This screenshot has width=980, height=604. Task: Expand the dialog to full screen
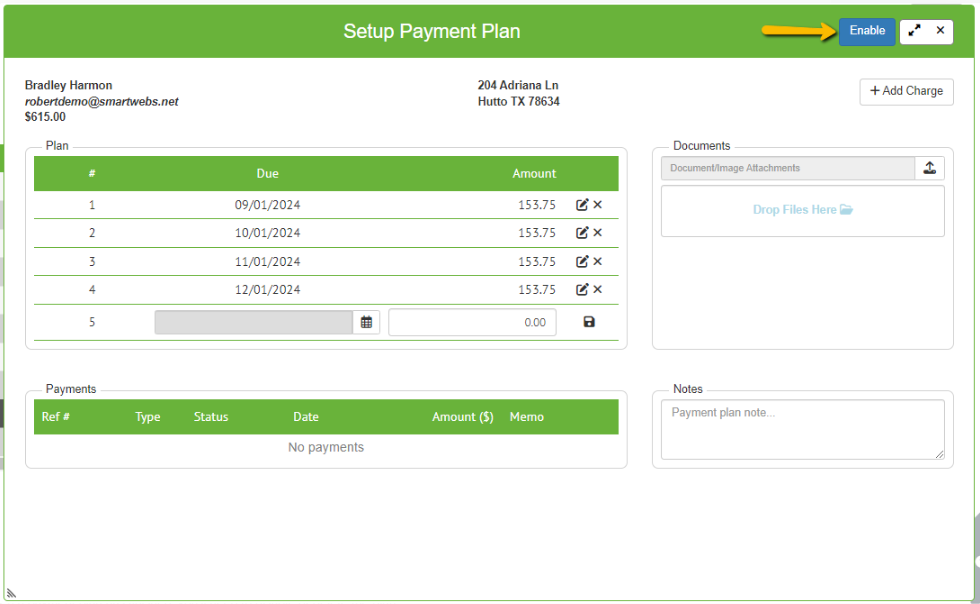[x=914, y=31]
